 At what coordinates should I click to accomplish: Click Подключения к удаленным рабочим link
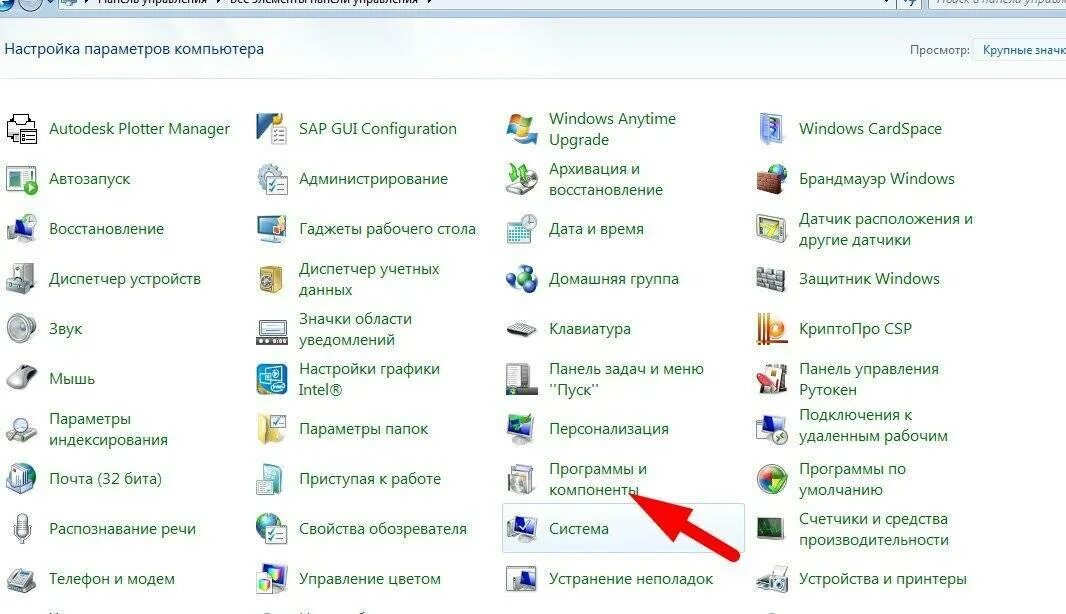click(873, 425)
